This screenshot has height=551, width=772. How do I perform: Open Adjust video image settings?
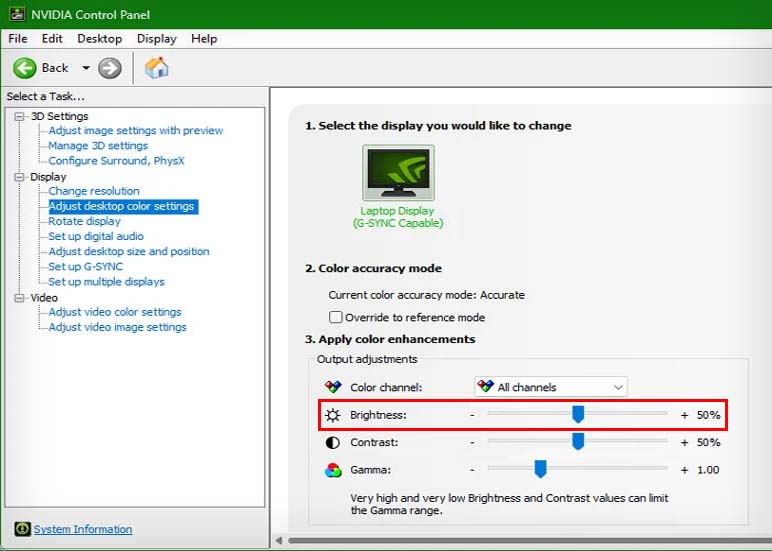[117, 327]
